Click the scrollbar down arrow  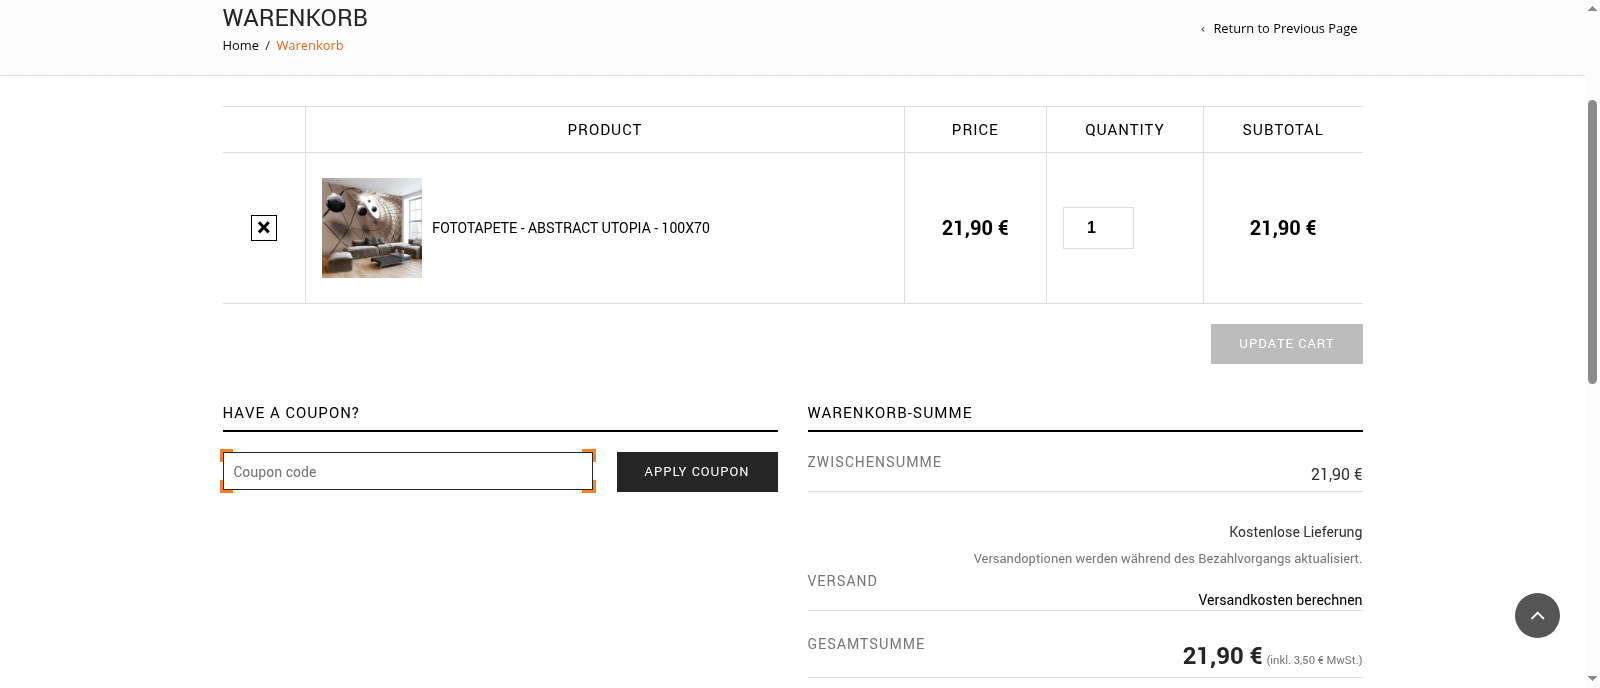point(1592,679)
